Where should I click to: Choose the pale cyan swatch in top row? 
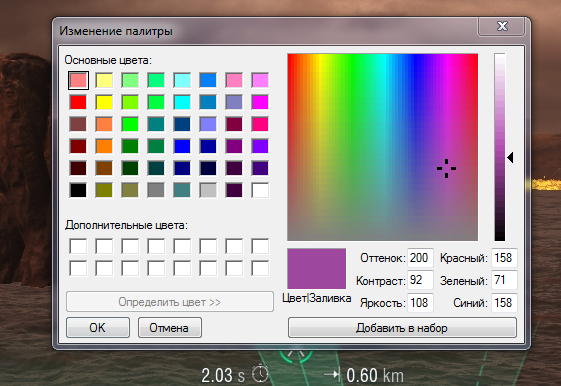pos(182,80)
